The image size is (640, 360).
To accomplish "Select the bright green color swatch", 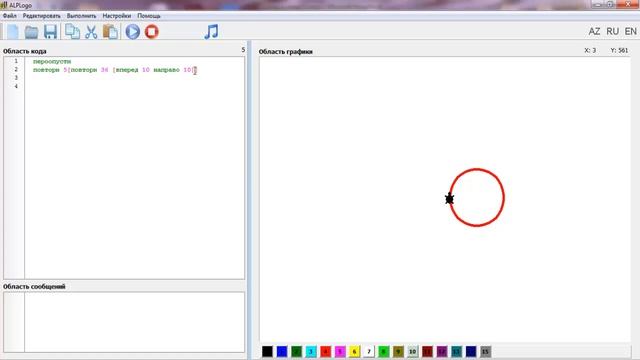I will coord(384,351).
